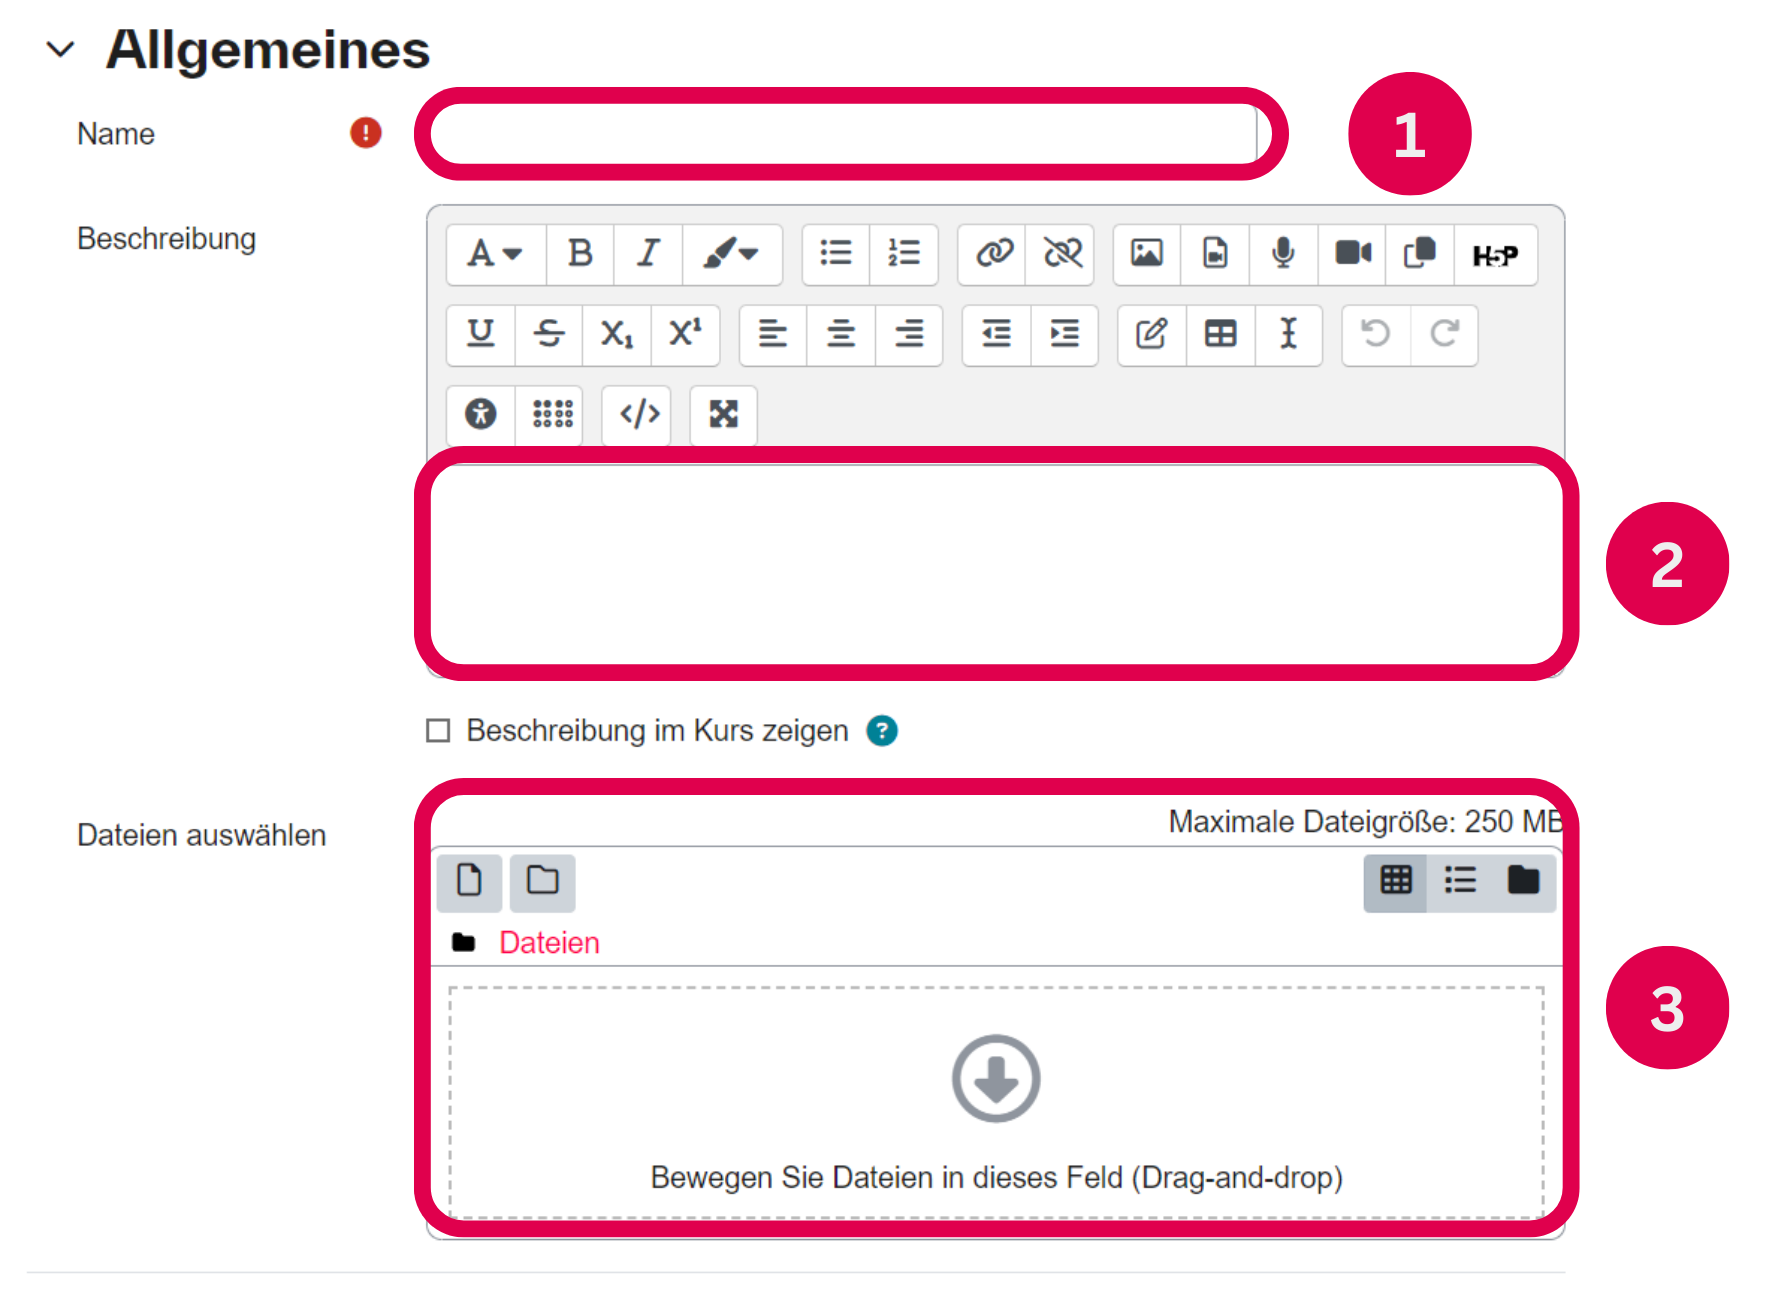The width and height of the screenshot is (1765, 1296).
Task: Open the paragraph styles dropdown
Action: coord(495,254)
